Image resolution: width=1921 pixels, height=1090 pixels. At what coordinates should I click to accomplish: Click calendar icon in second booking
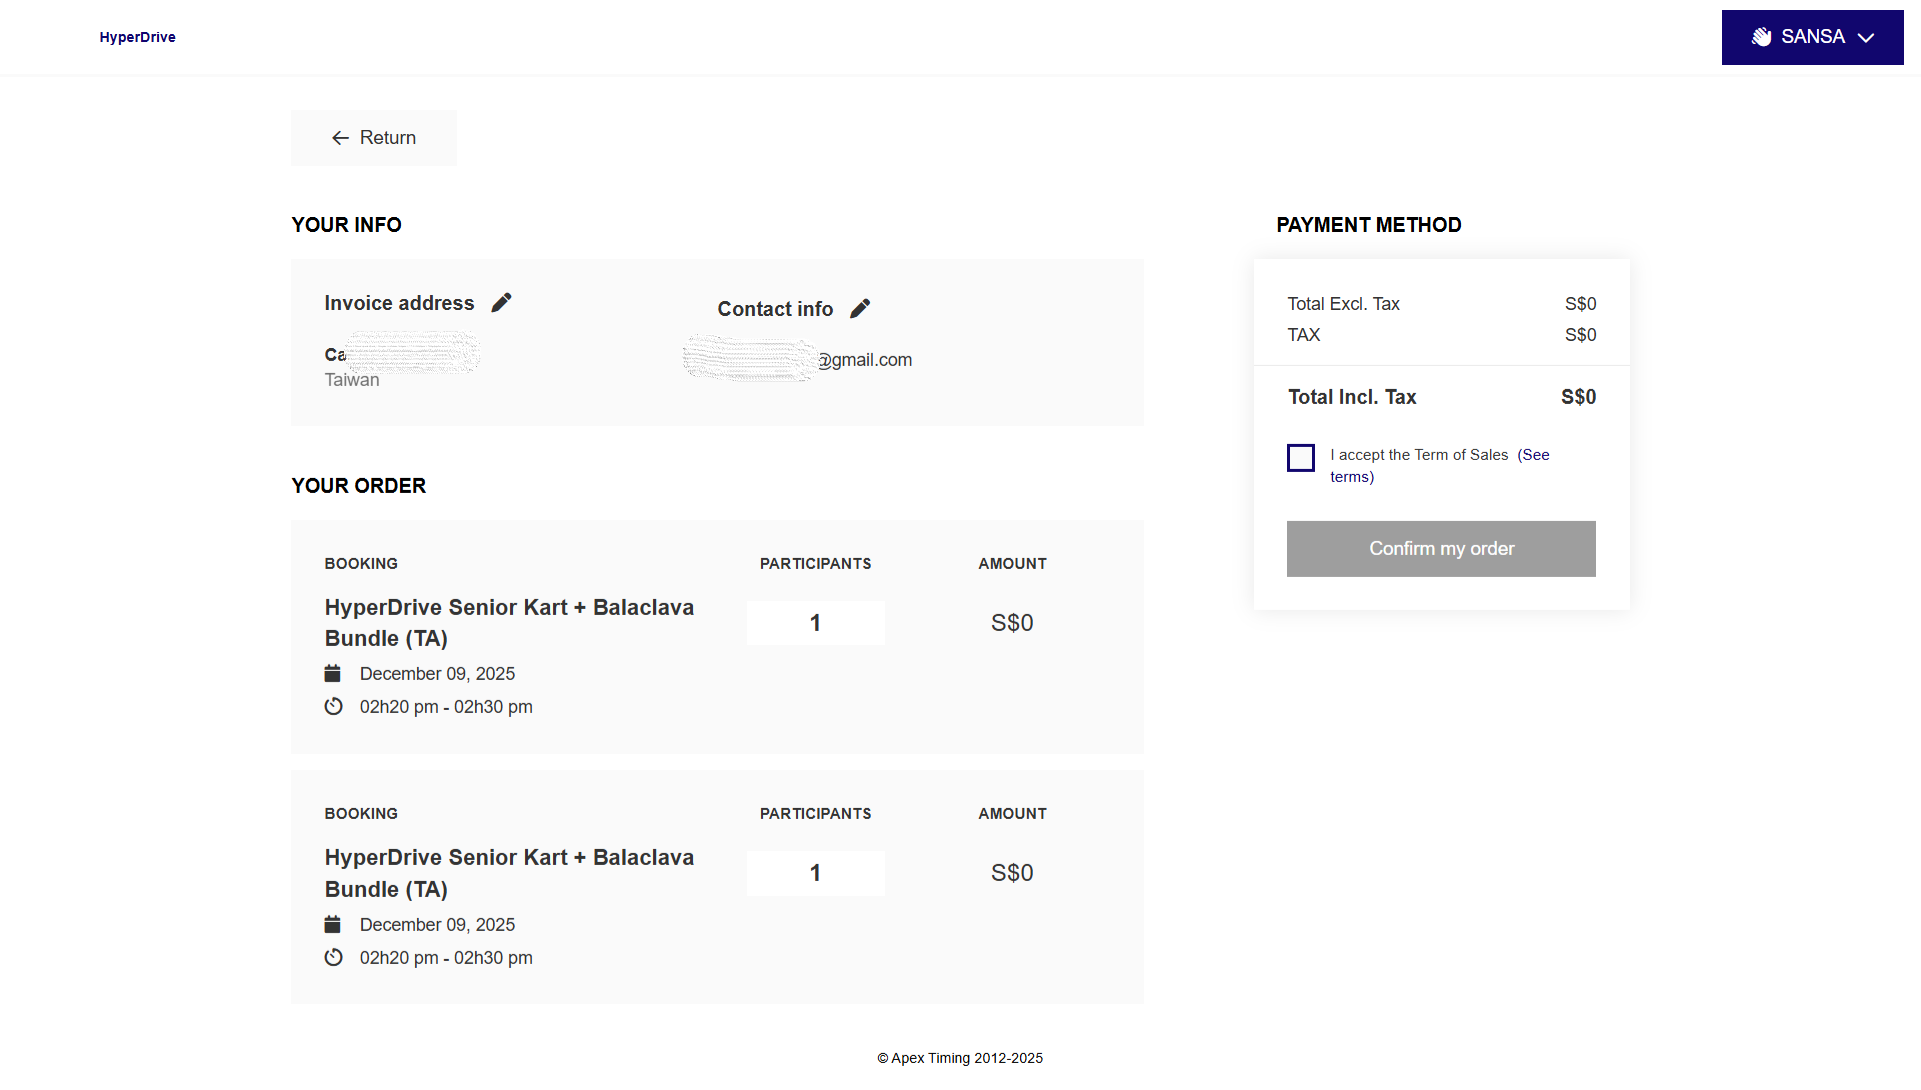coord(333,925)
